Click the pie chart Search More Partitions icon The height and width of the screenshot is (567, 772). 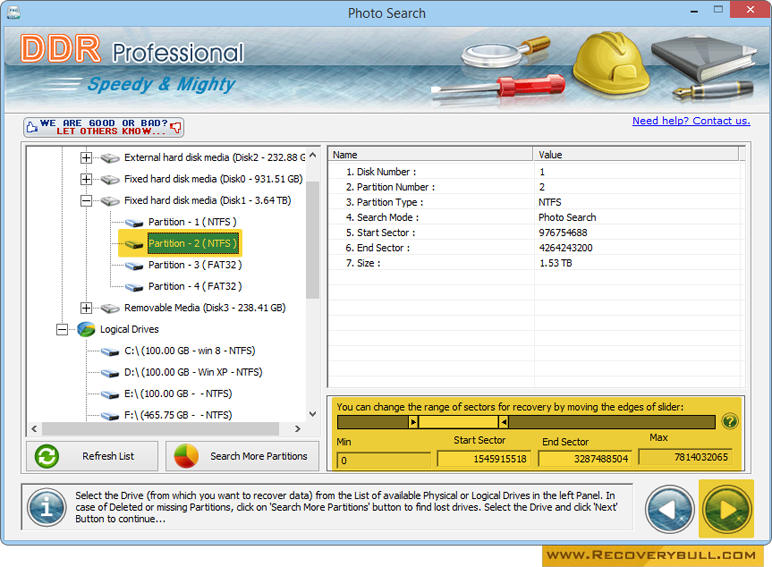coord(186,456)
